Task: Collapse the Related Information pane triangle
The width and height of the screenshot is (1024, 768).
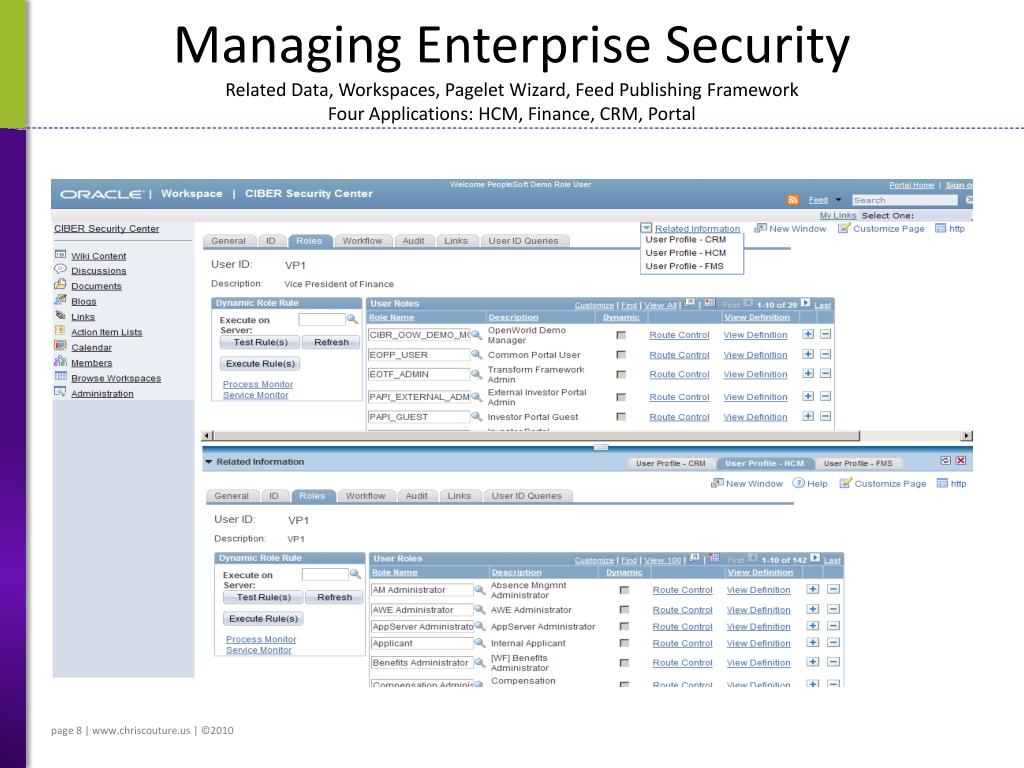Action: coord(209,462)
